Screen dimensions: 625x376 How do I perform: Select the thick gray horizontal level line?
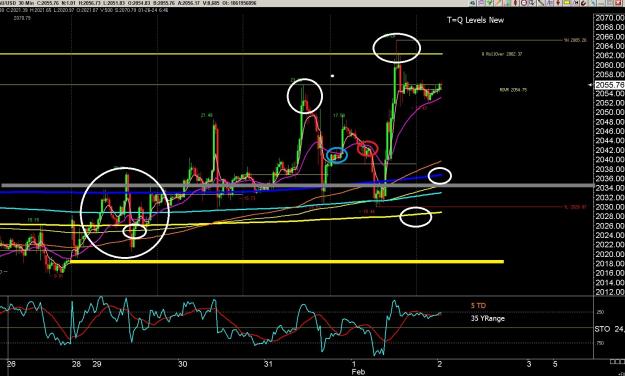click(297, 185)
